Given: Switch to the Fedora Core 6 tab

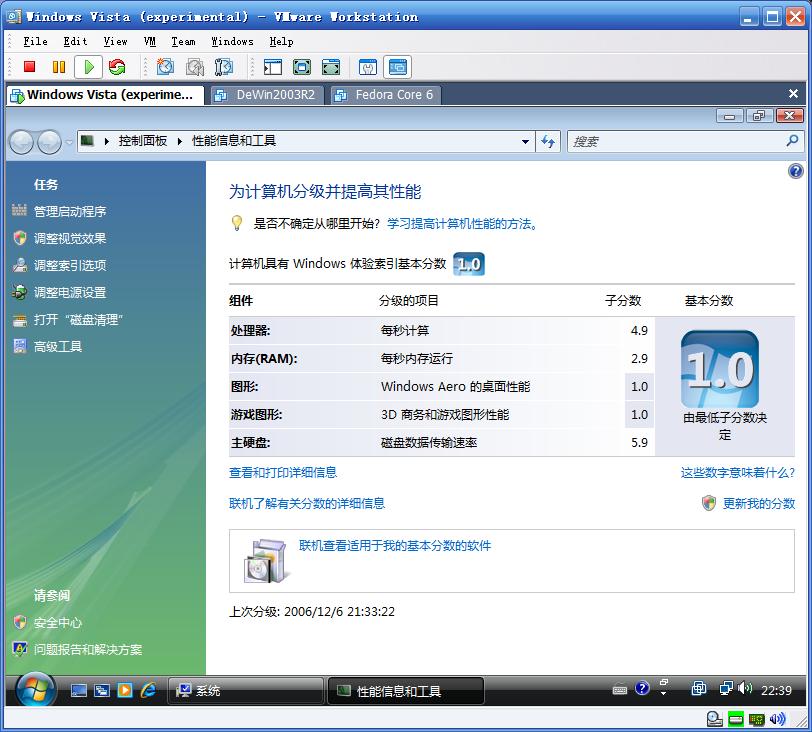Looking at the screenshot, I should [384, 95].
